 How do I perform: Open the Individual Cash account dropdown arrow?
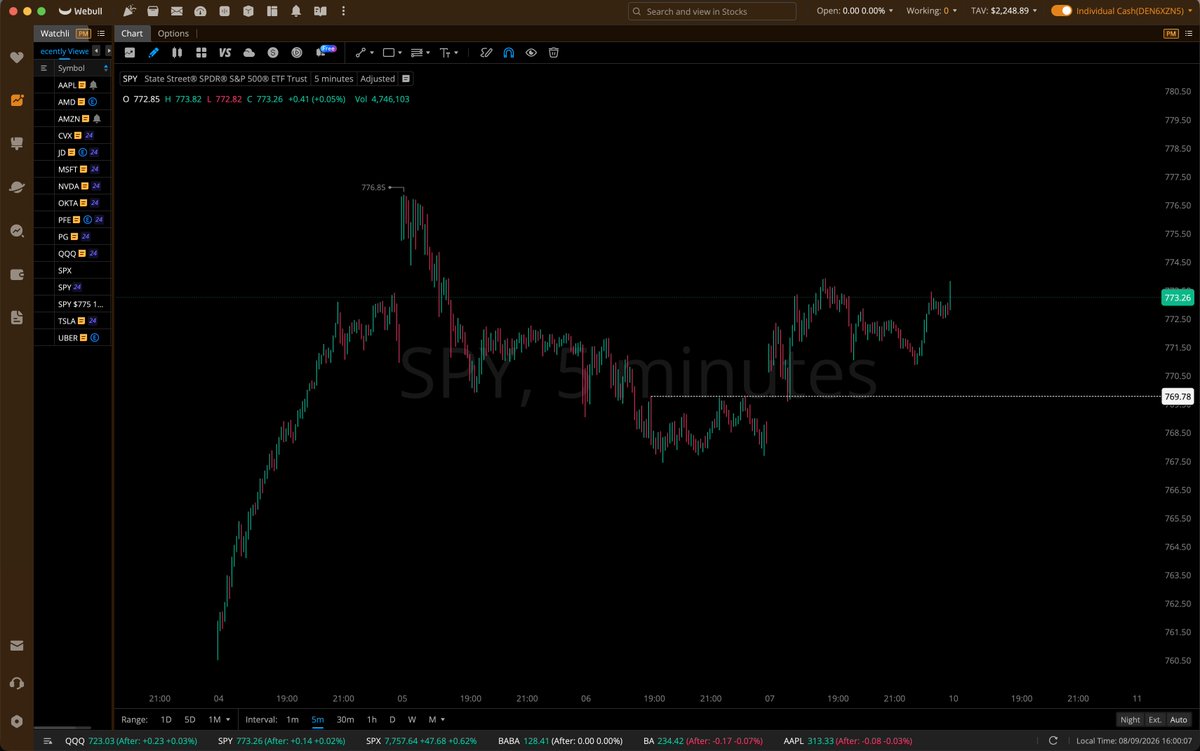[1190, 11]
